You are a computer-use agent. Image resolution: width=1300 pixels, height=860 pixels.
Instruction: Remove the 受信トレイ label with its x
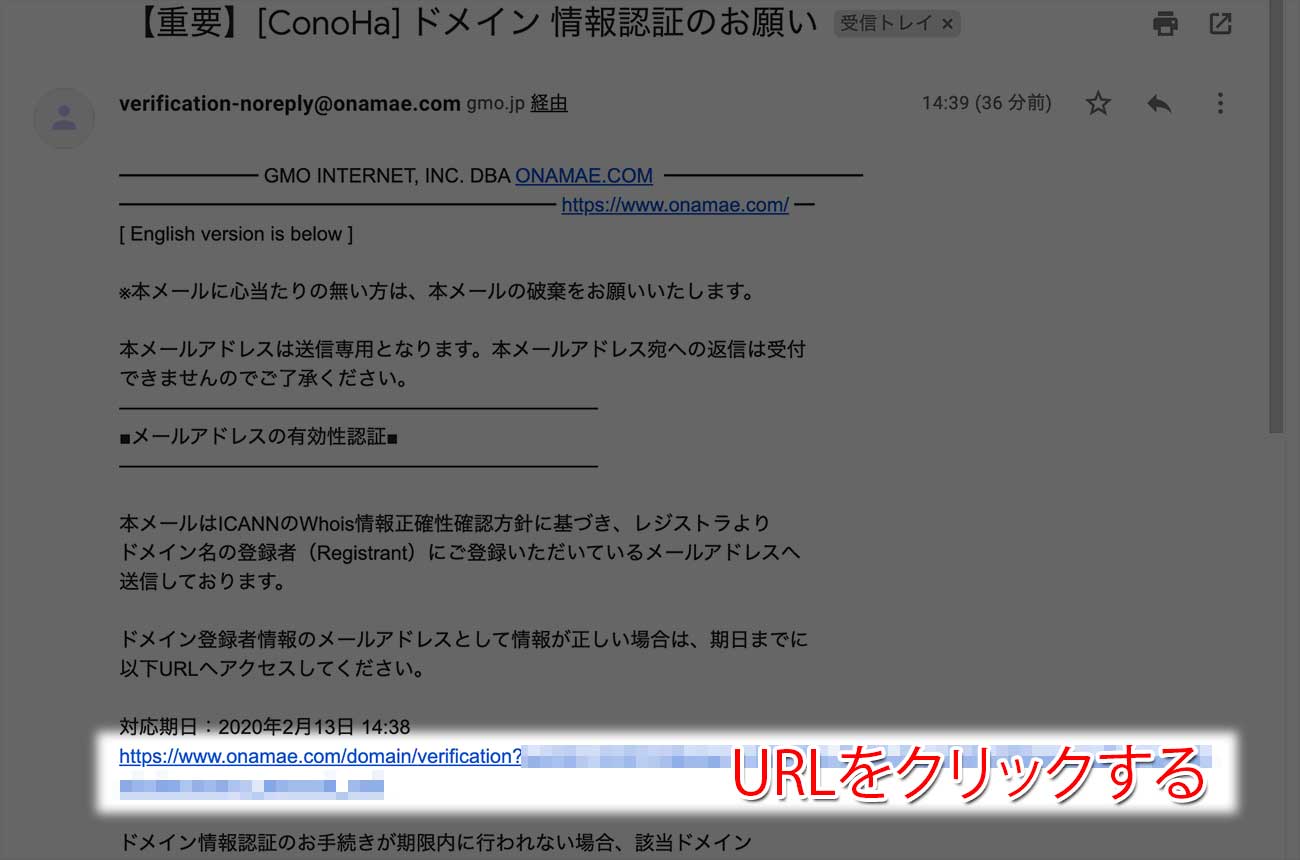tap(947, 23)
